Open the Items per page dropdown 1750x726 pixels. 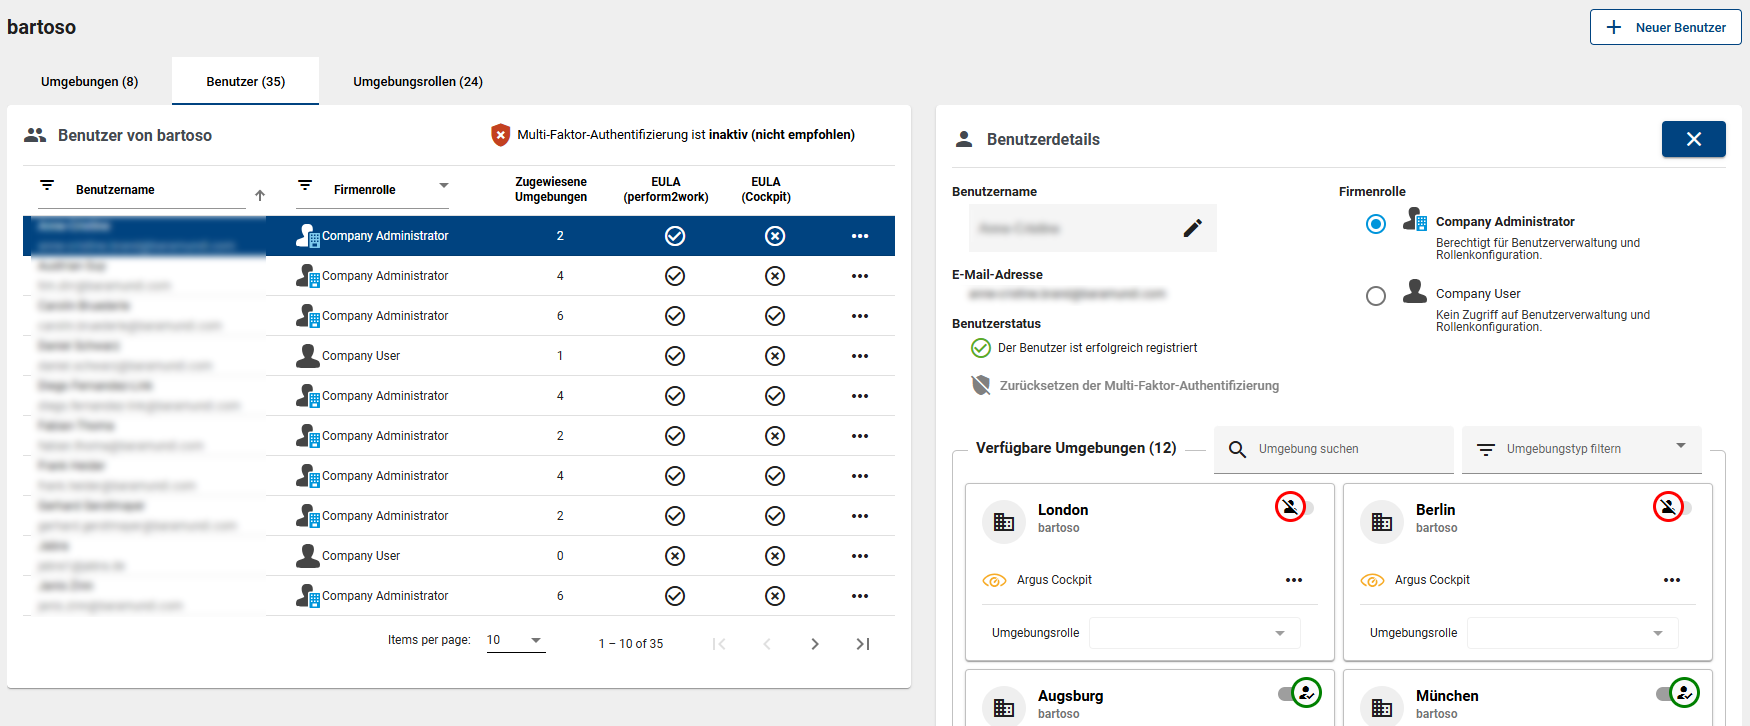pos(515,641)
